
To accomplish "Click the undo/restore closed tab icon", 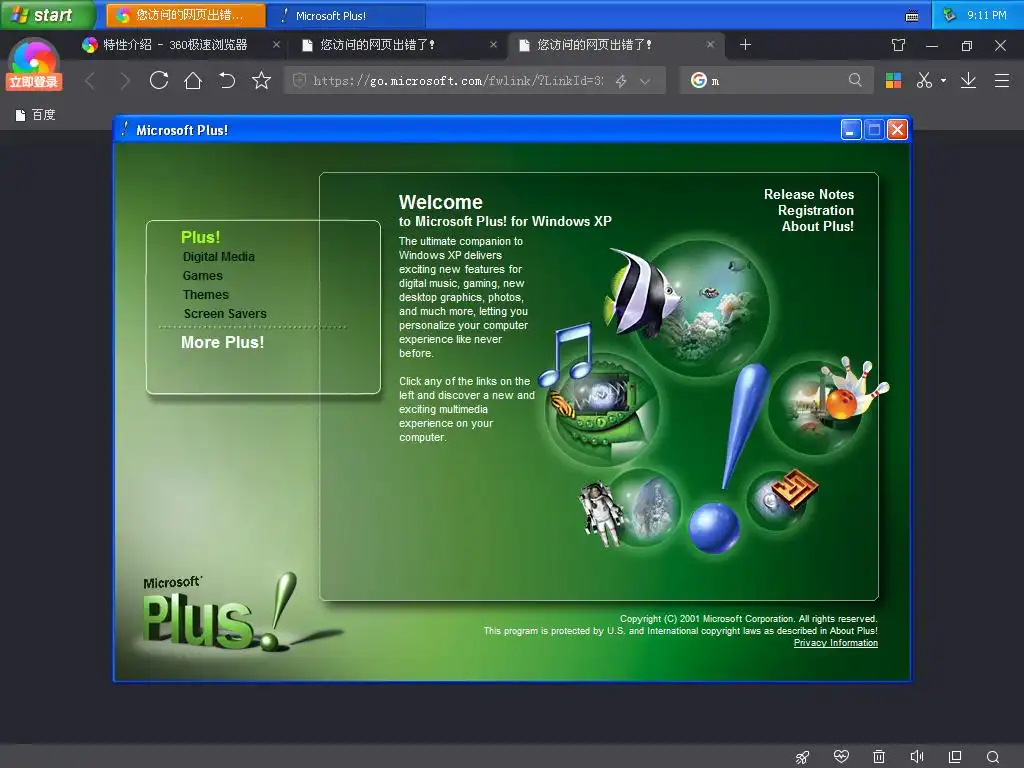I will pos(227,80).
